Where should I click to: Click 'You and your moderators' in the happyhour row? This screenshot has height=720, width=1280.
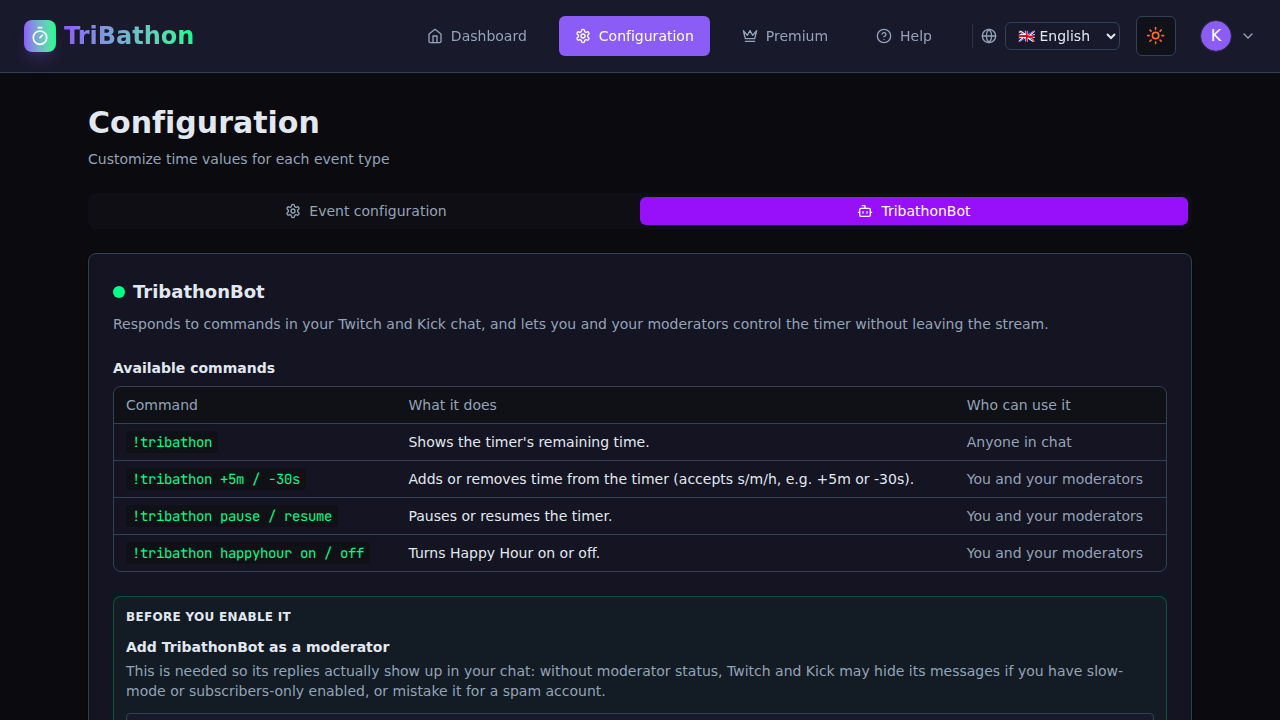pos(1055,553)
